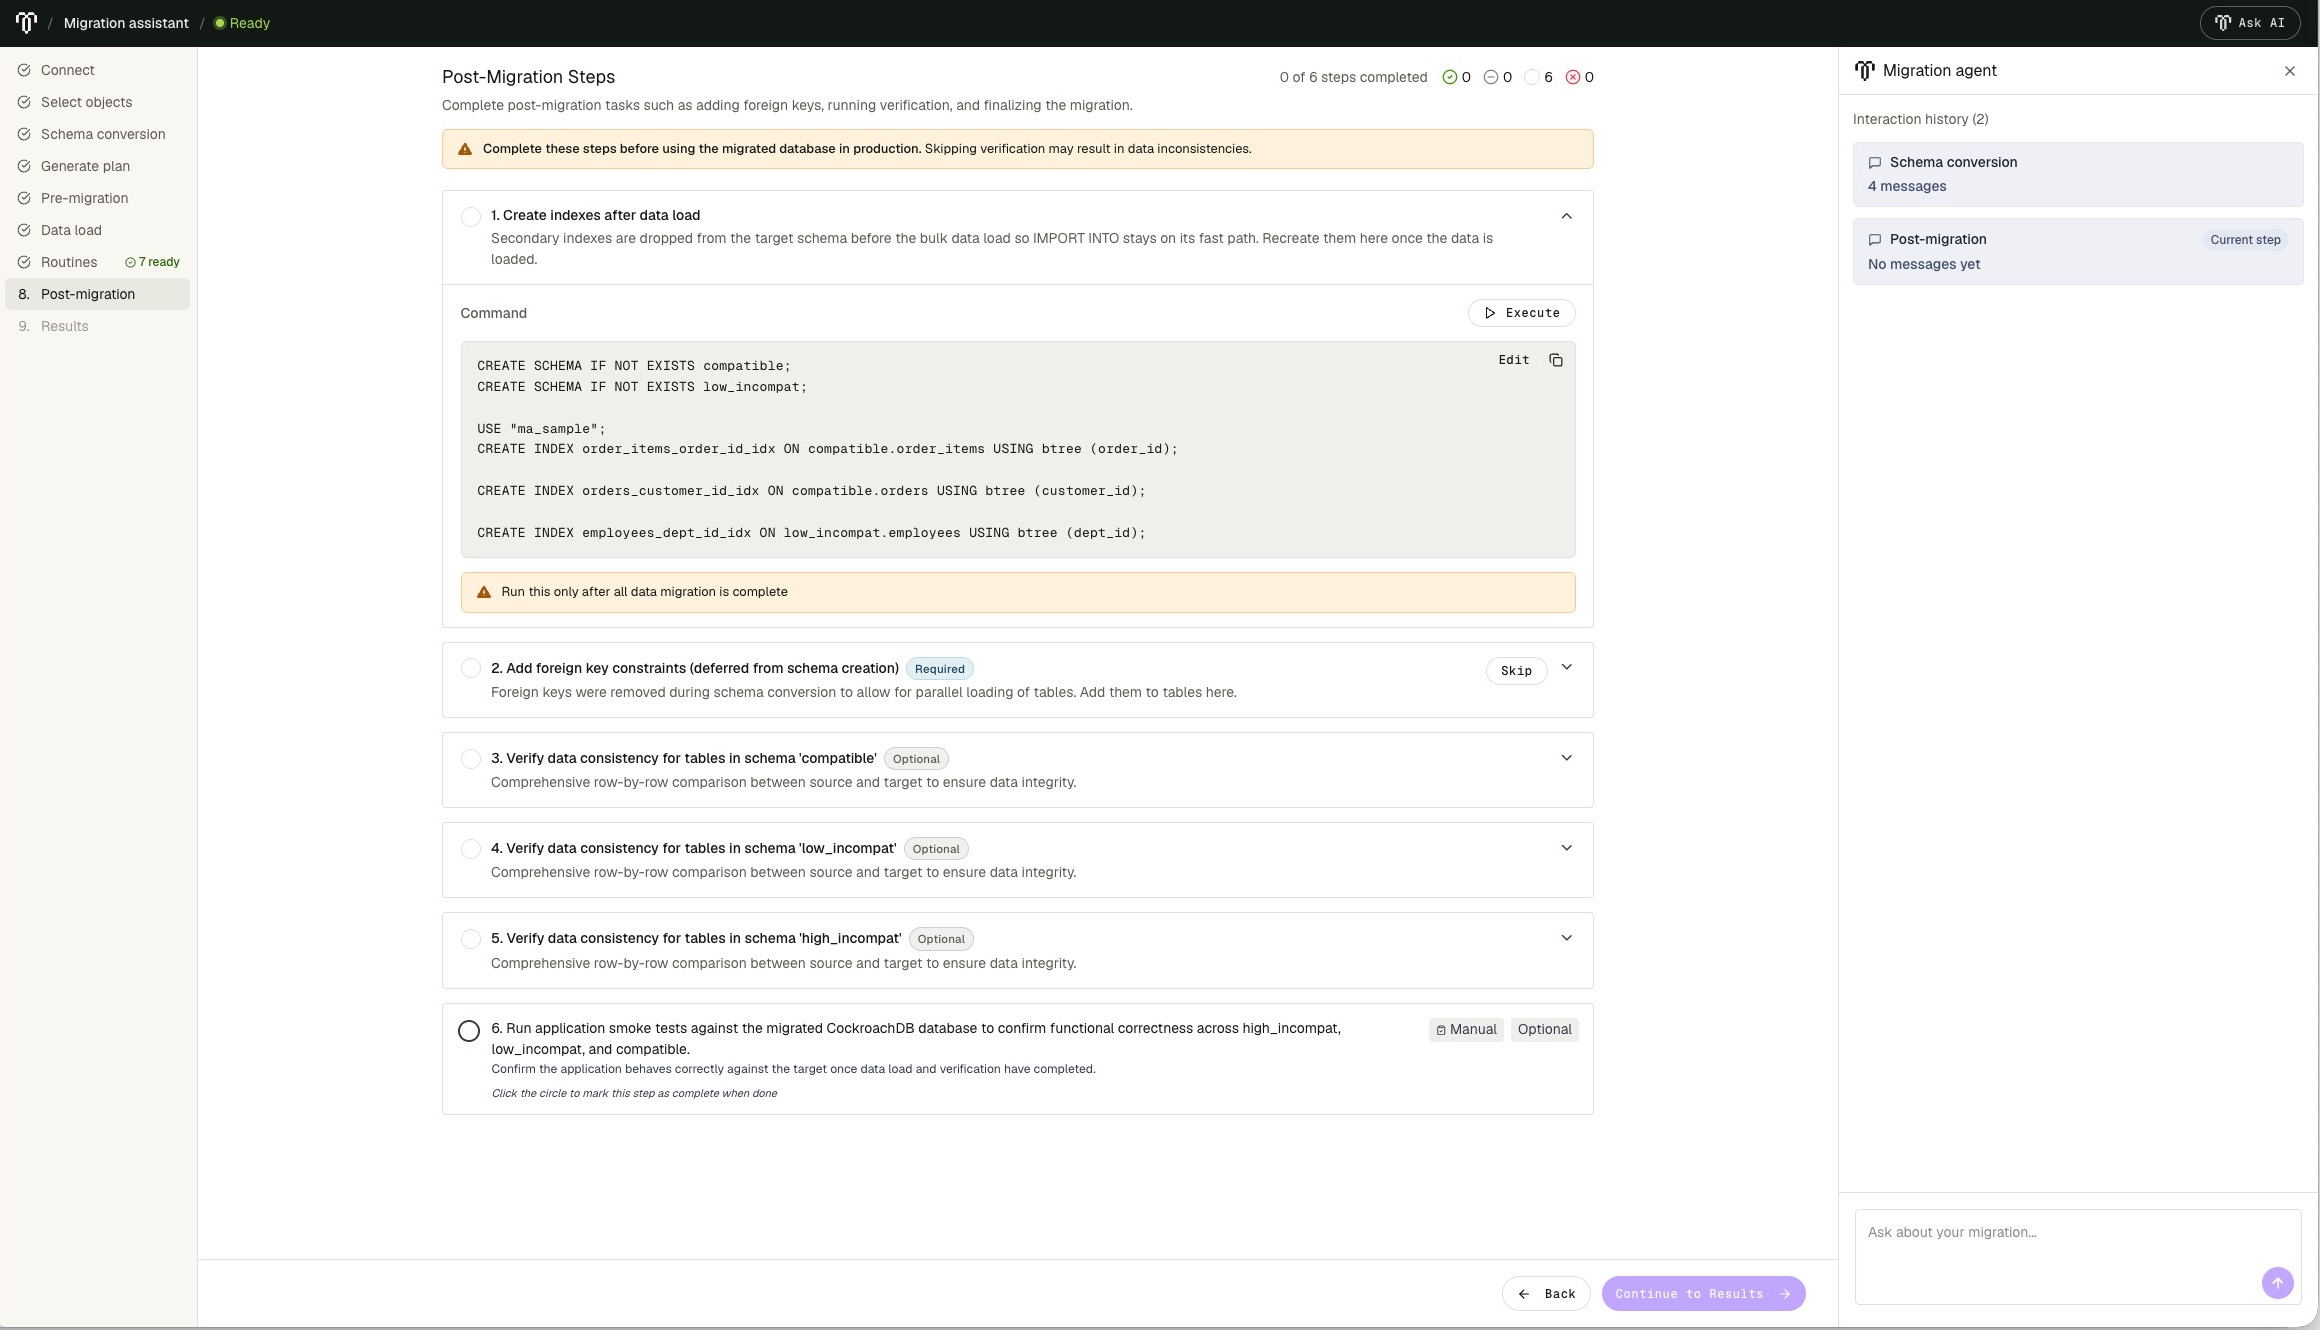Click the Select objects check icon
The image size is (2320, 1330).
24,102
